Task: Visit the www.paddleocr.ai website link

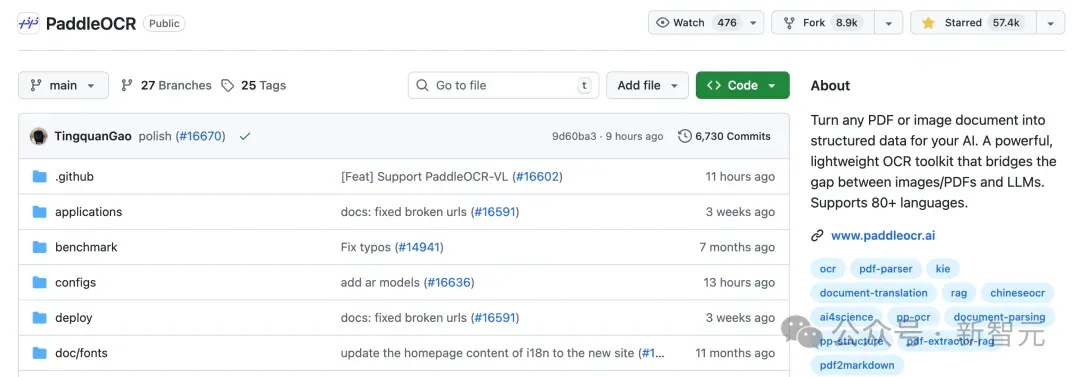Action: tap(883, 236)
